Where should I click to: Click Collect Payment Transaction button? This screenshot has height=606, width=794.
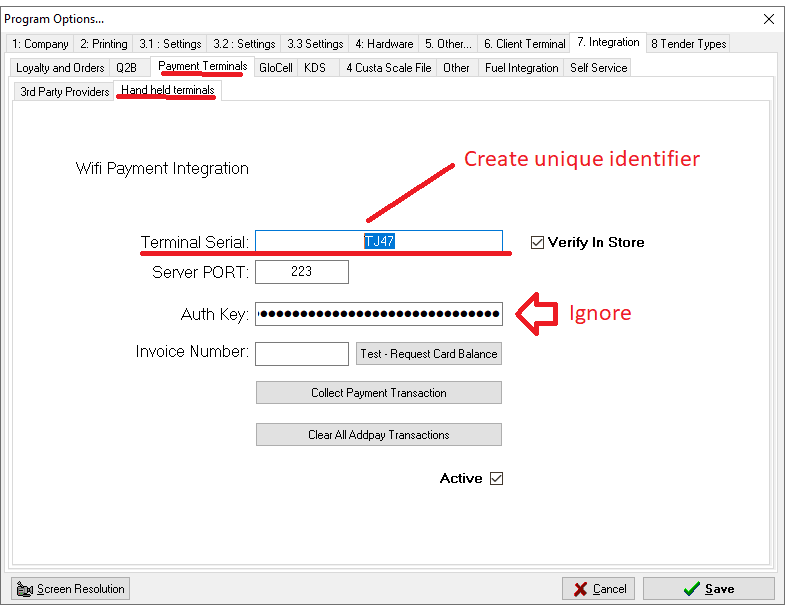pyautogui.click(x=379, y=393)
